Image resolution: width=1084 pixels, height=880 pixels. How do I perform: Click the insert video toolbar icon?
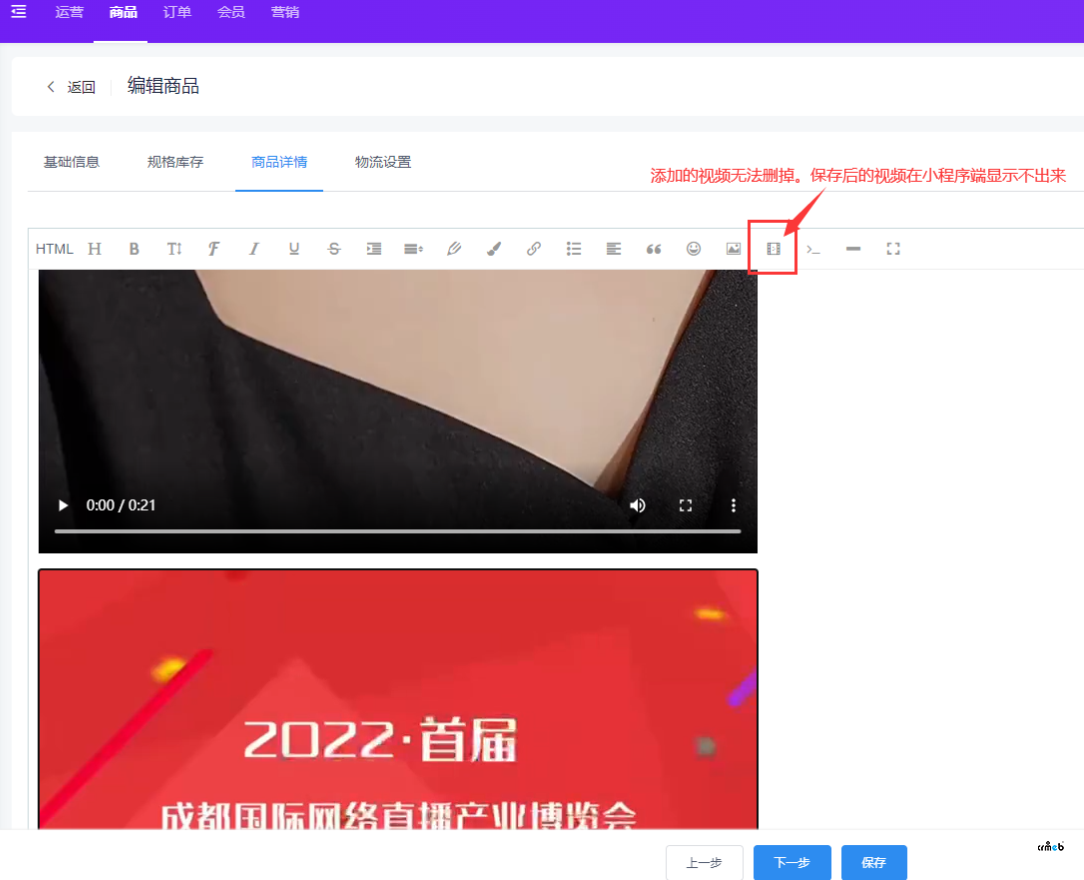tap(773, 249)
